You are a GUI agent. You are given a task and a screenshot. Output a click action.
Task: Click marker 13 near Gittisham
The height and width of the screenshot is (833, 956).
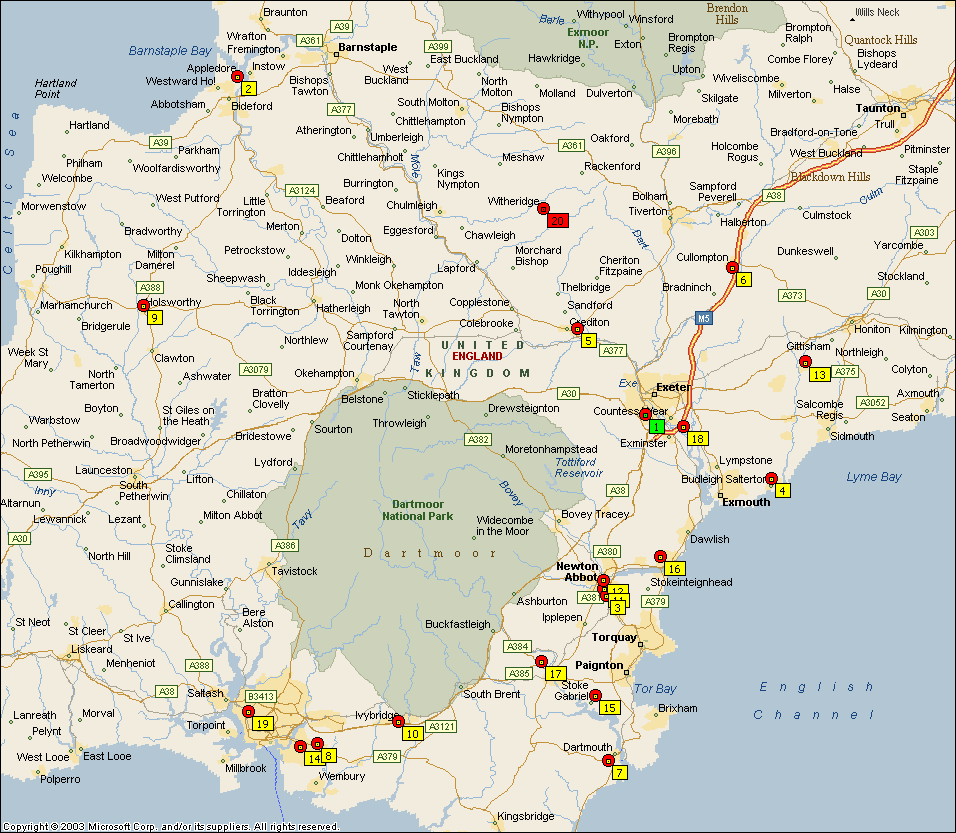pos(818,374)
